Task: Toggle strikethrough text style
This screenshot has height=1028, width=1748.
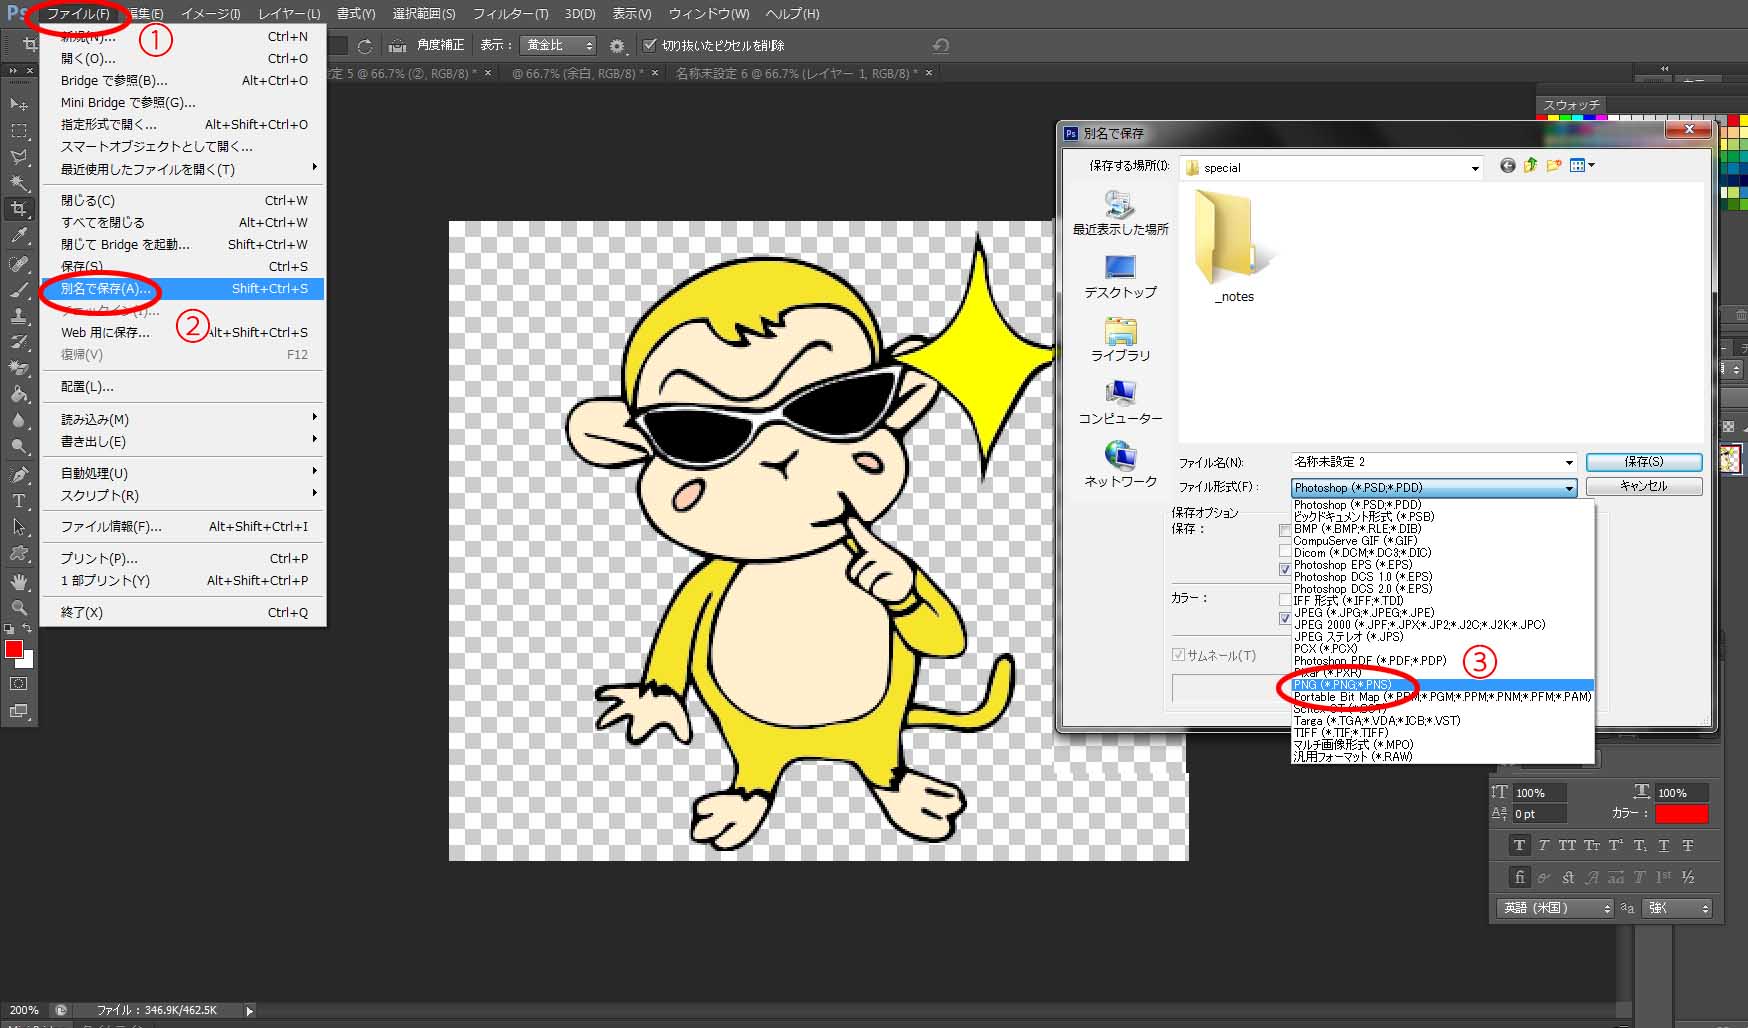Action: tap(1687, 846)
